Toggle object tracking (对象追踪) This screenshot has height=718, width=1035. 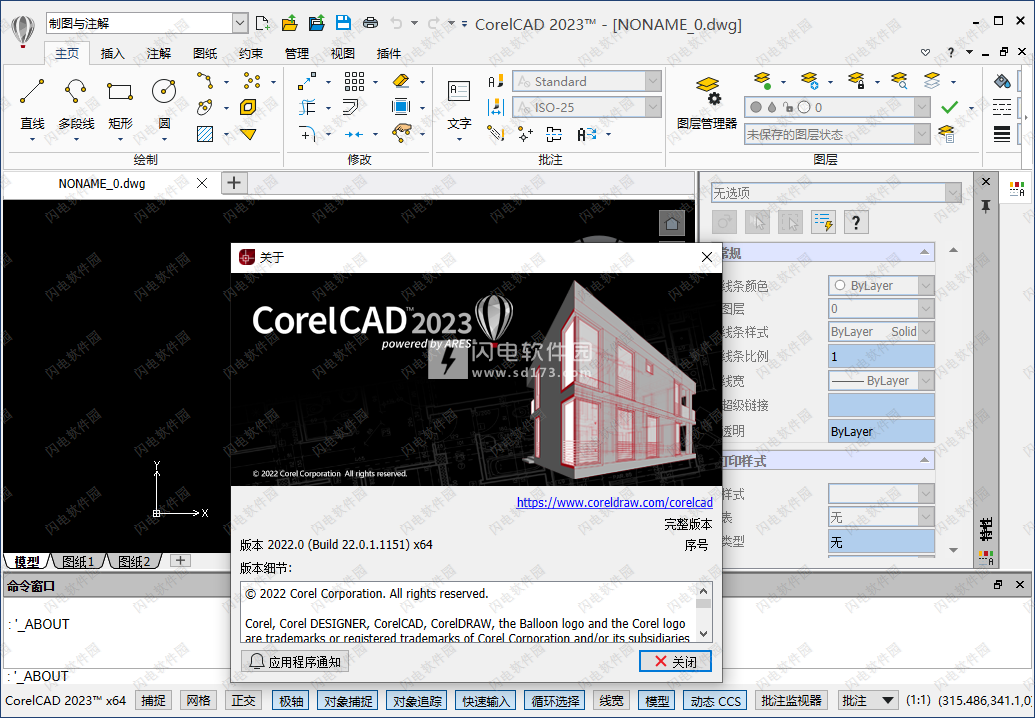417,701
